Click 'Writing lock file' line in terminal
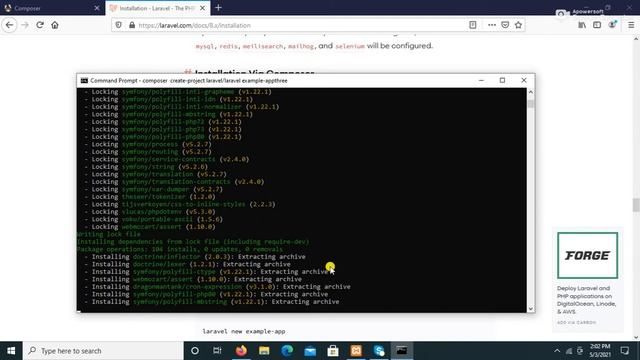 click(x=109, y=234)
